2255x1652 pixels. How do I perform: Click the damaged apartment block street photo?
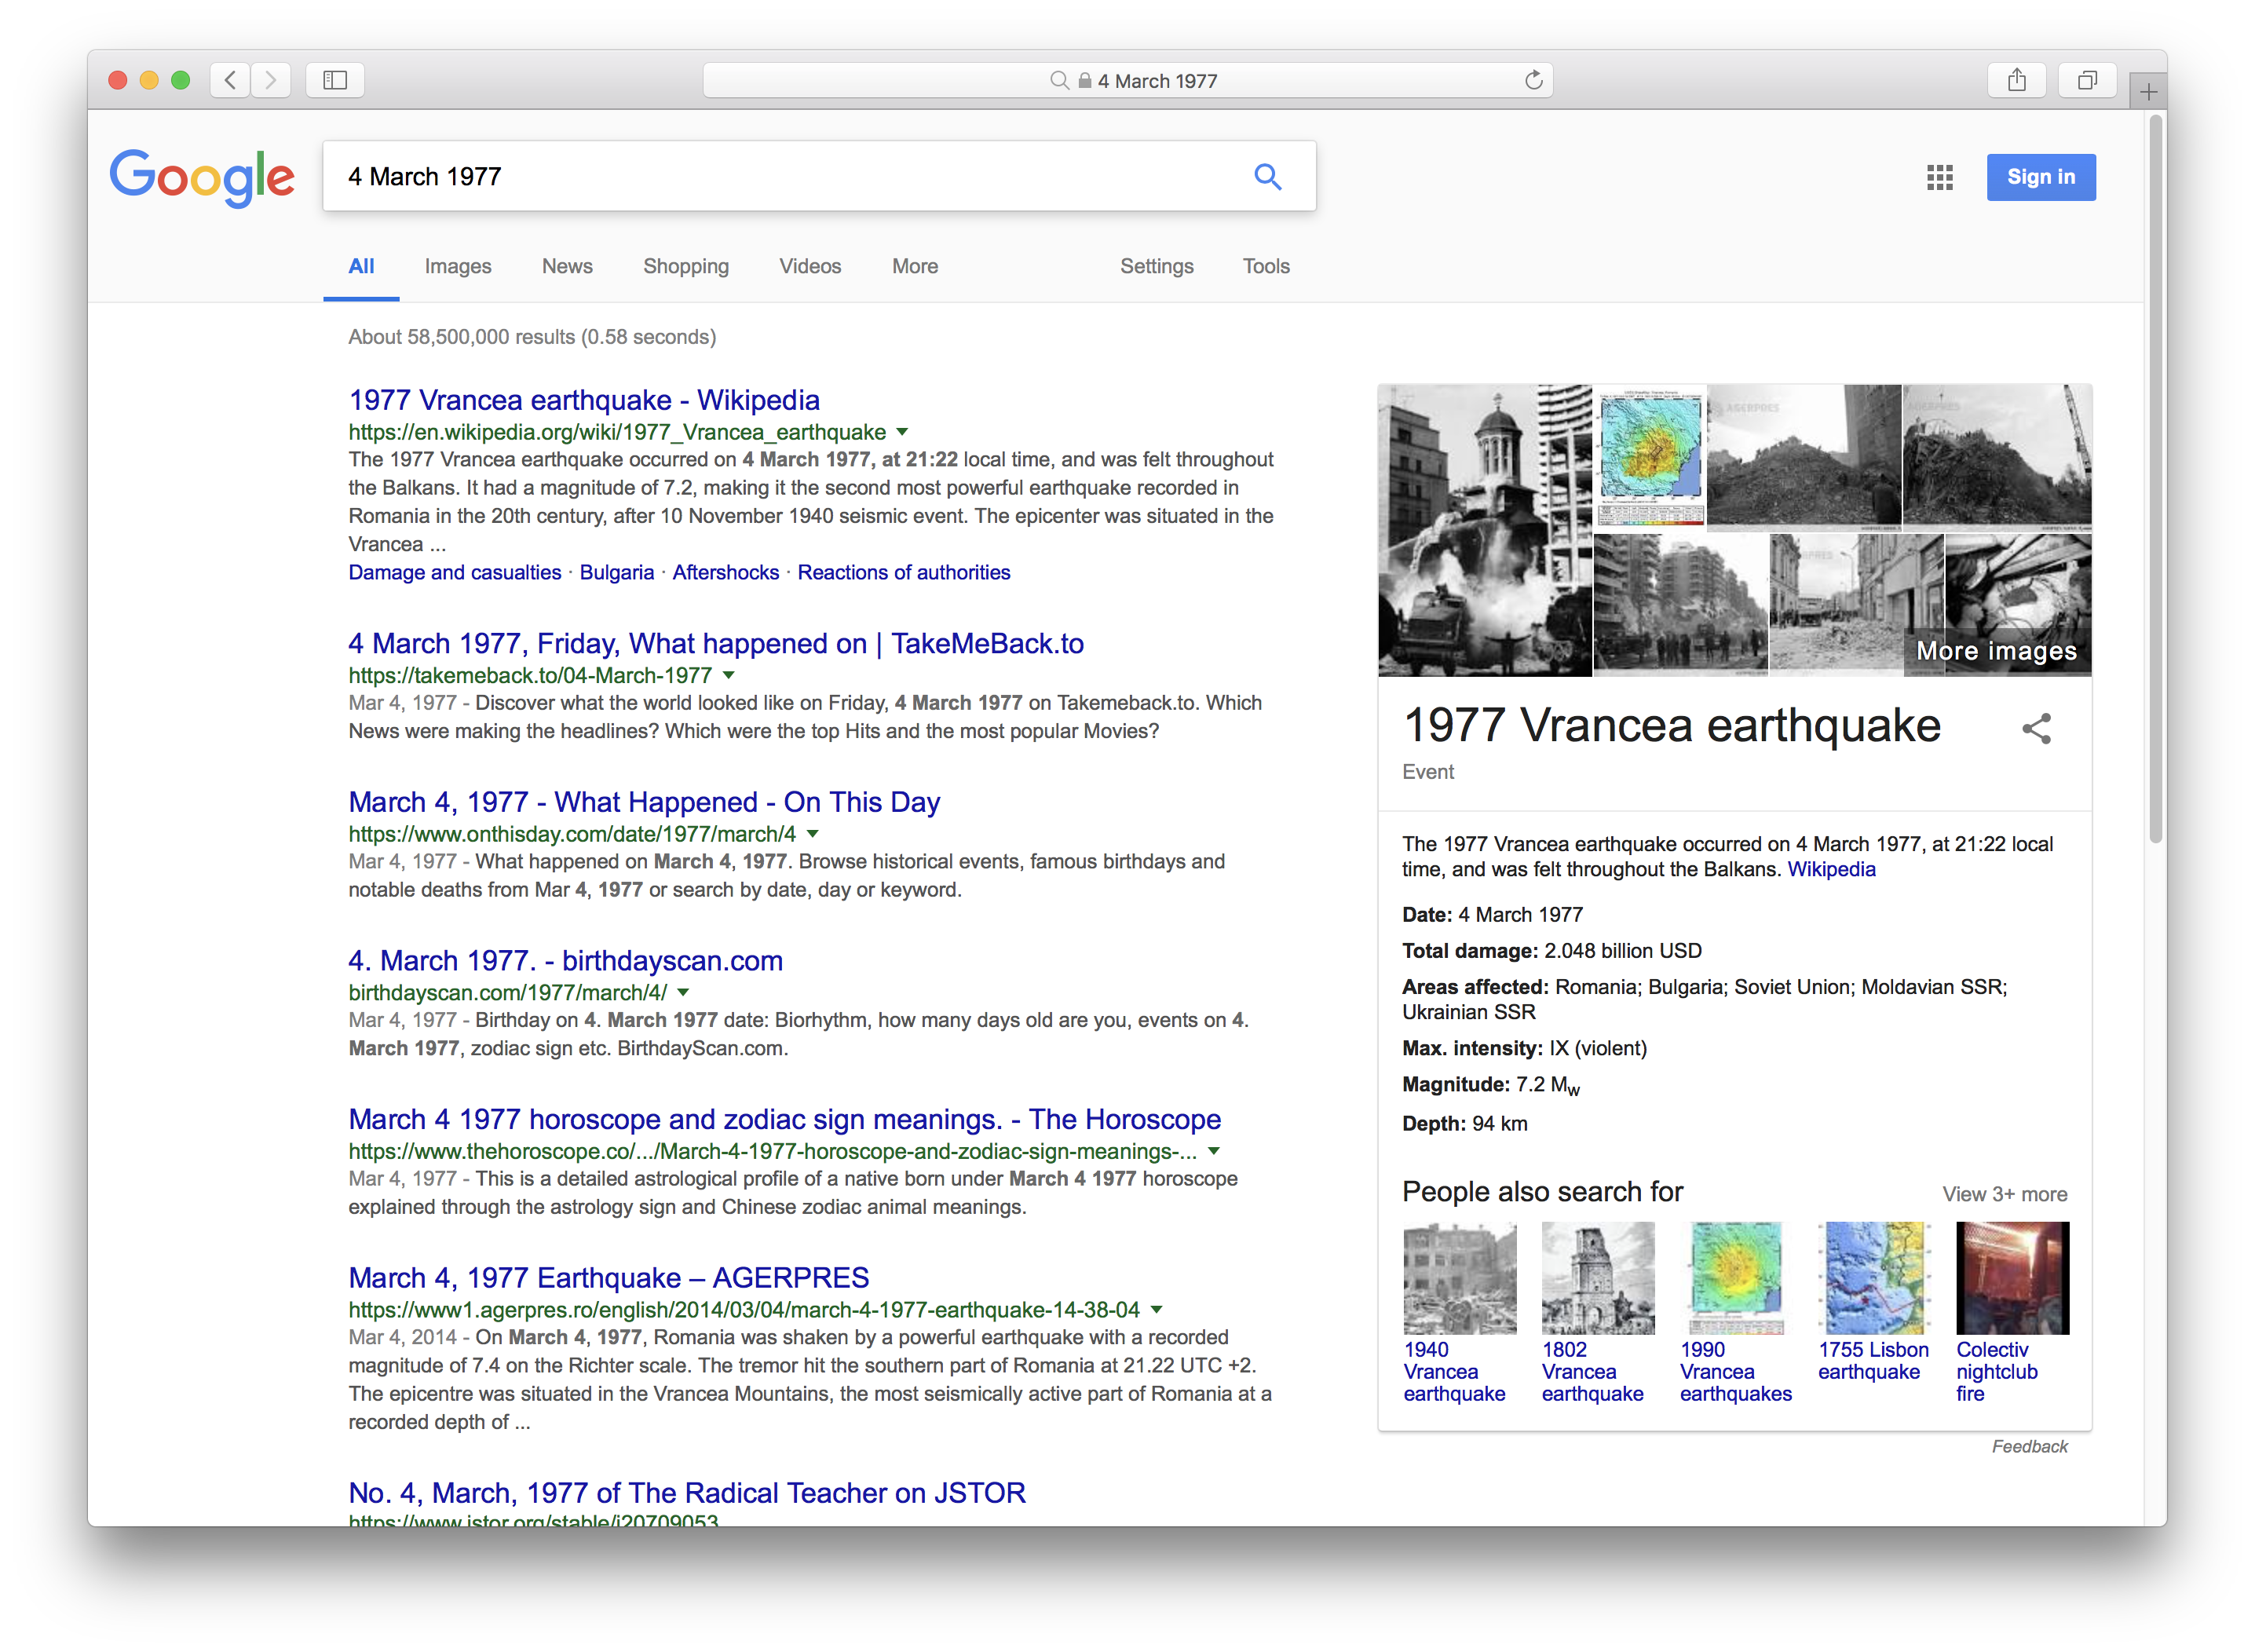[1680, 605]
